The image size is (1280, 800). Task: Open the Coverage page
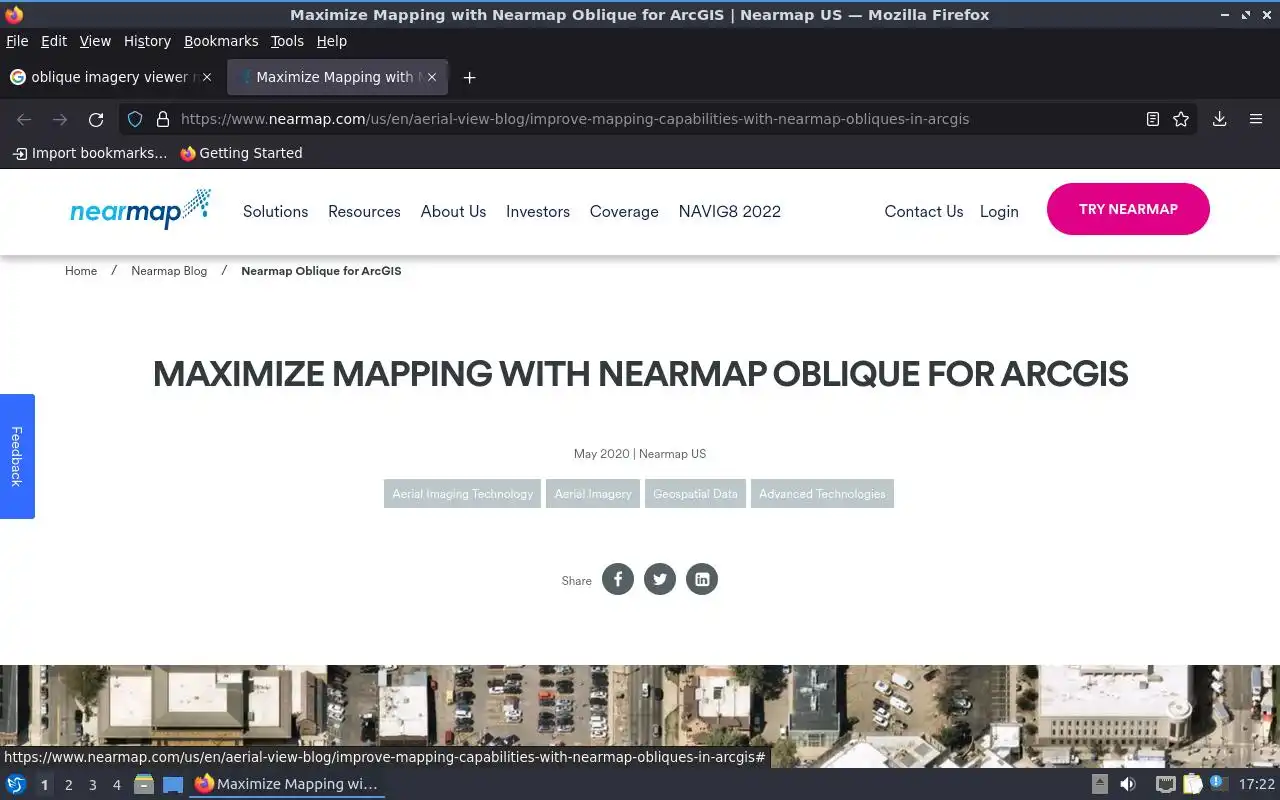tap(624, 211)
